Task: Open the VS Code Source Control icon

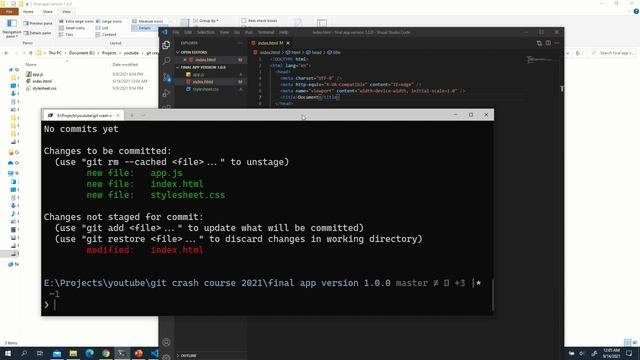Action: point(166,77)
